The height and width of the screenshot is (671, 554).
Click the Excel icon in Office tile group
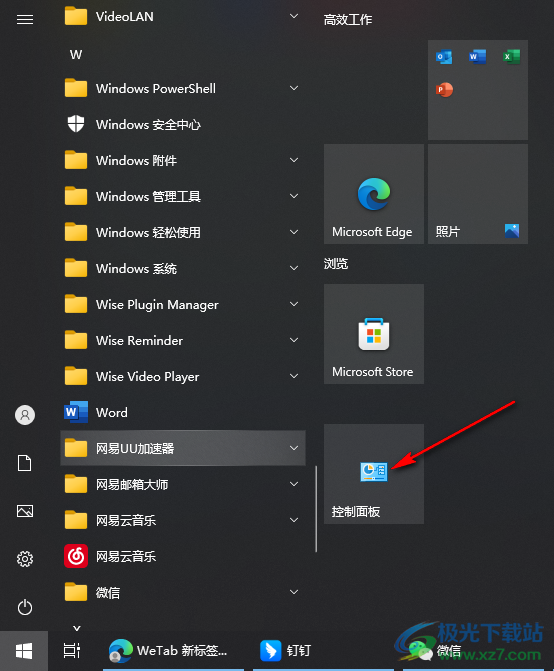point(511,56)
